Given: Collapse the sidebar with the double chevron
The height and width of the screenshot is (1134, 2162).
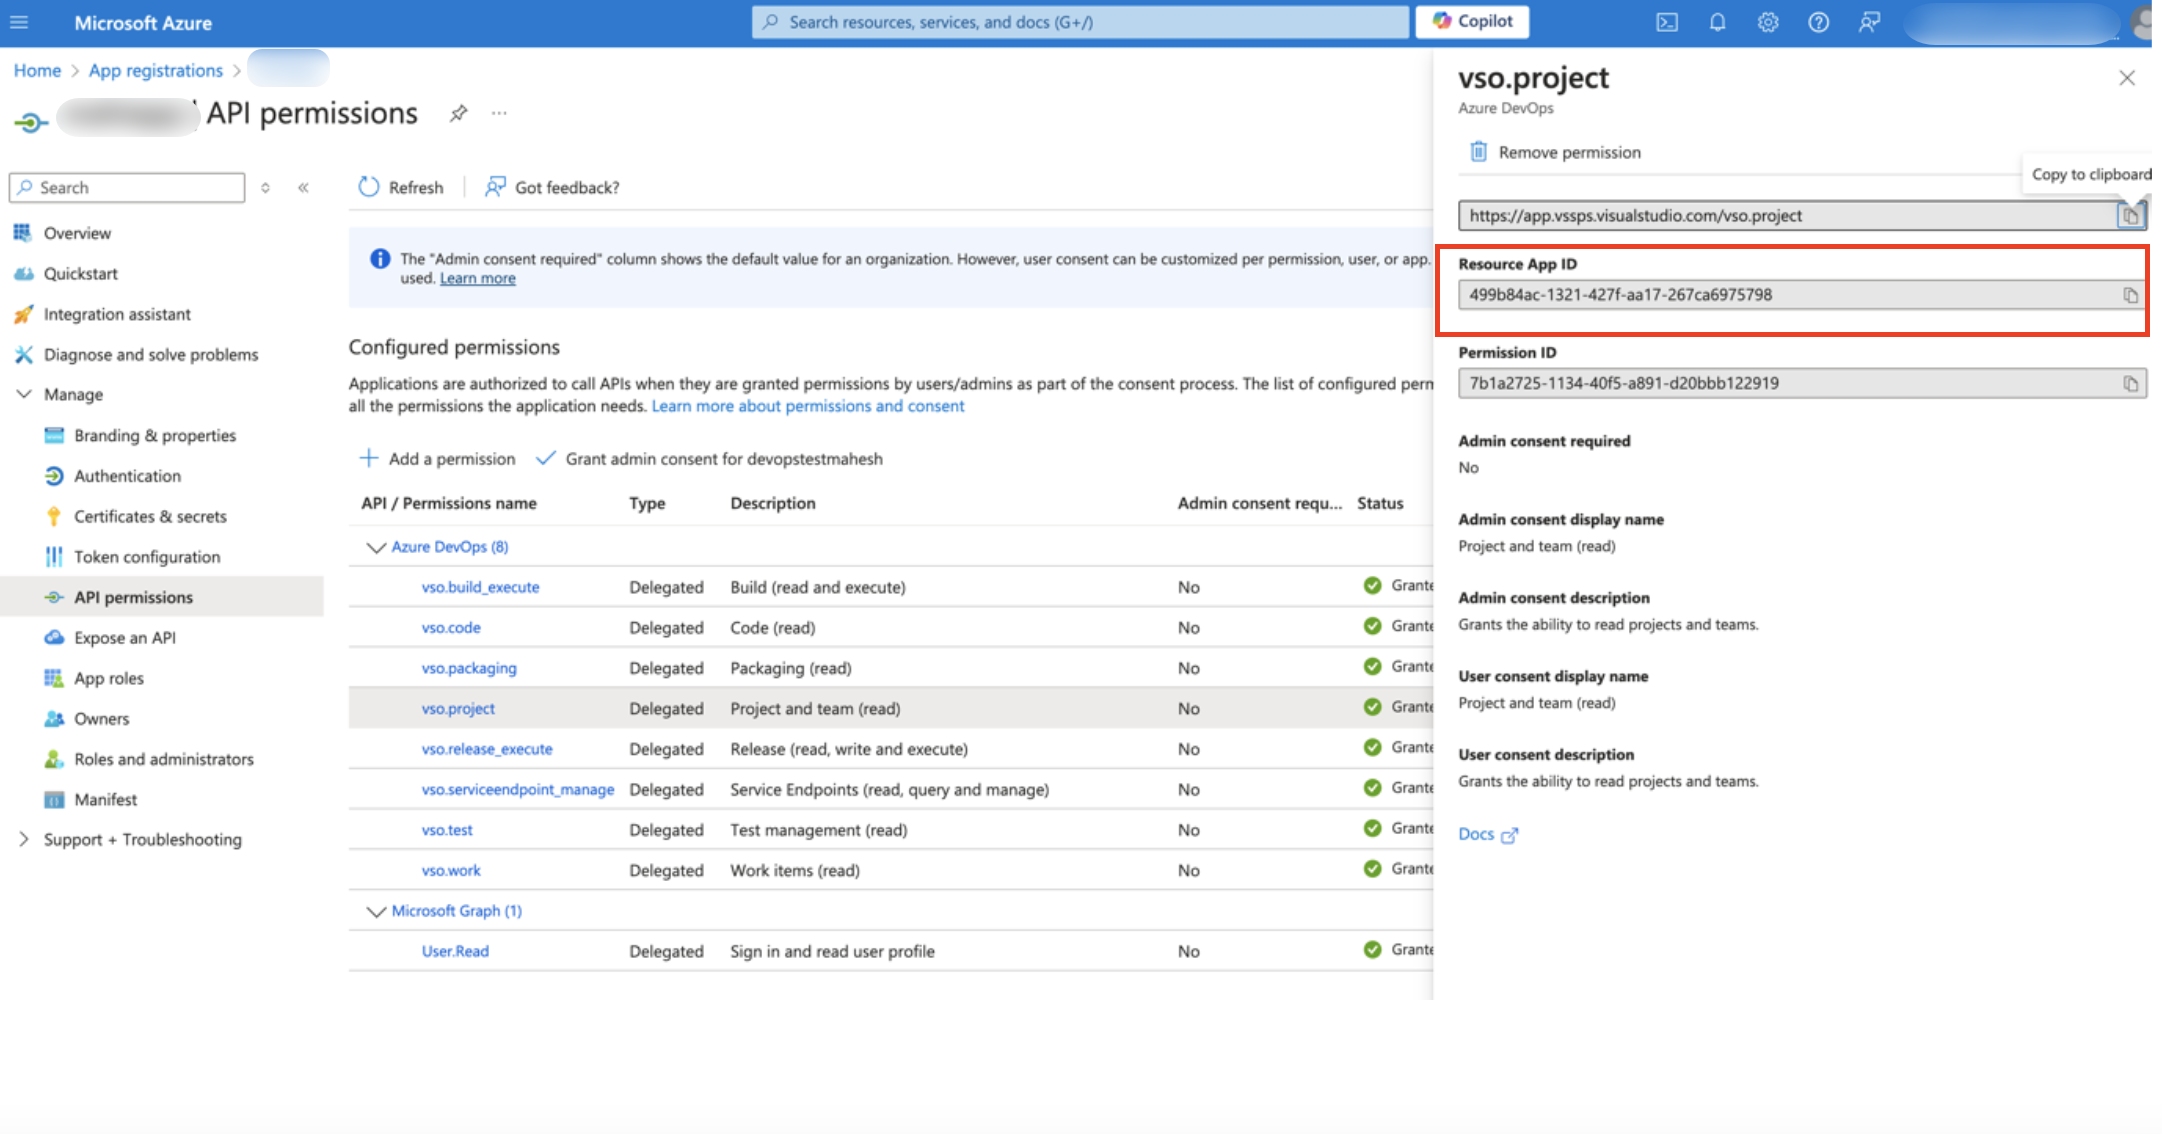Looking at the screenshot, I should [x=303, y=187].
